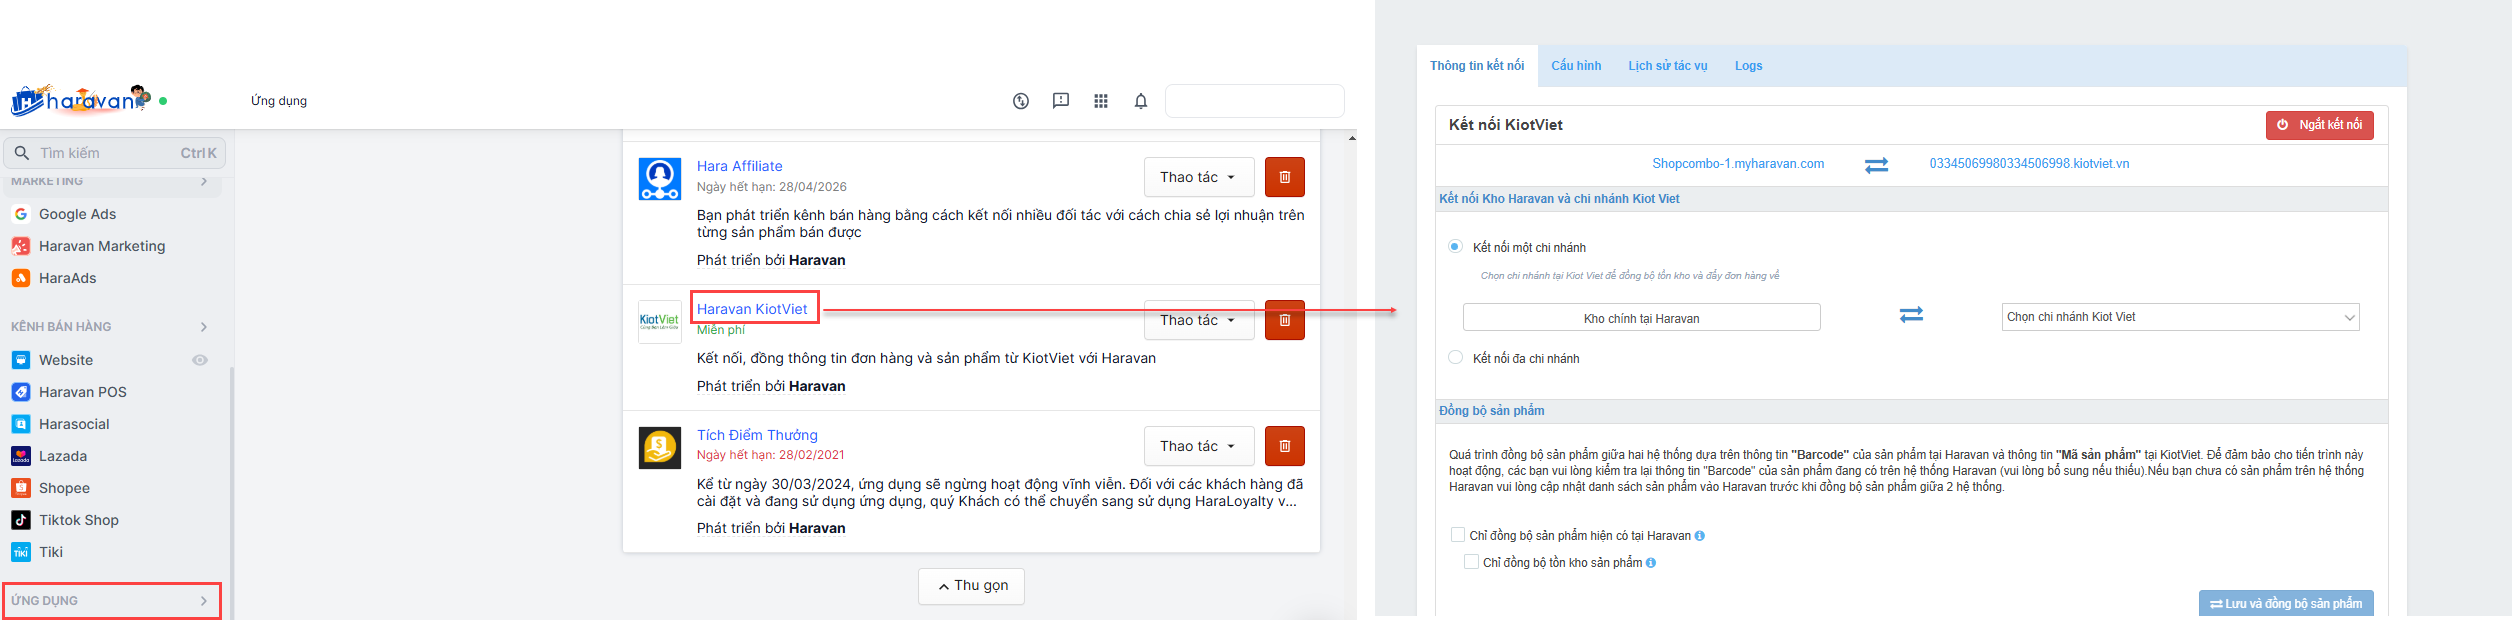Open the notifications bell
The height and width of the screenshot is (620, 2512).
[x=1141, y=101]
